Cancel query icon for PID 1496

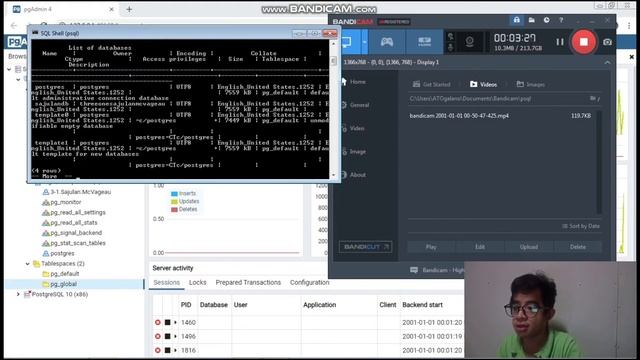coord(158,336)
